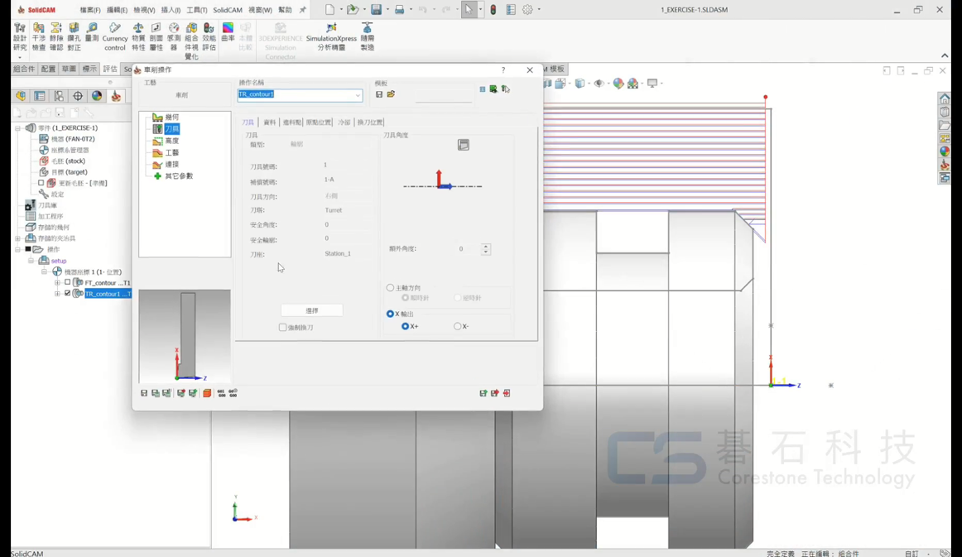Screen dimensions: 962x557
Task: Increase the 額外角度 stepper value
Action: 486,246
